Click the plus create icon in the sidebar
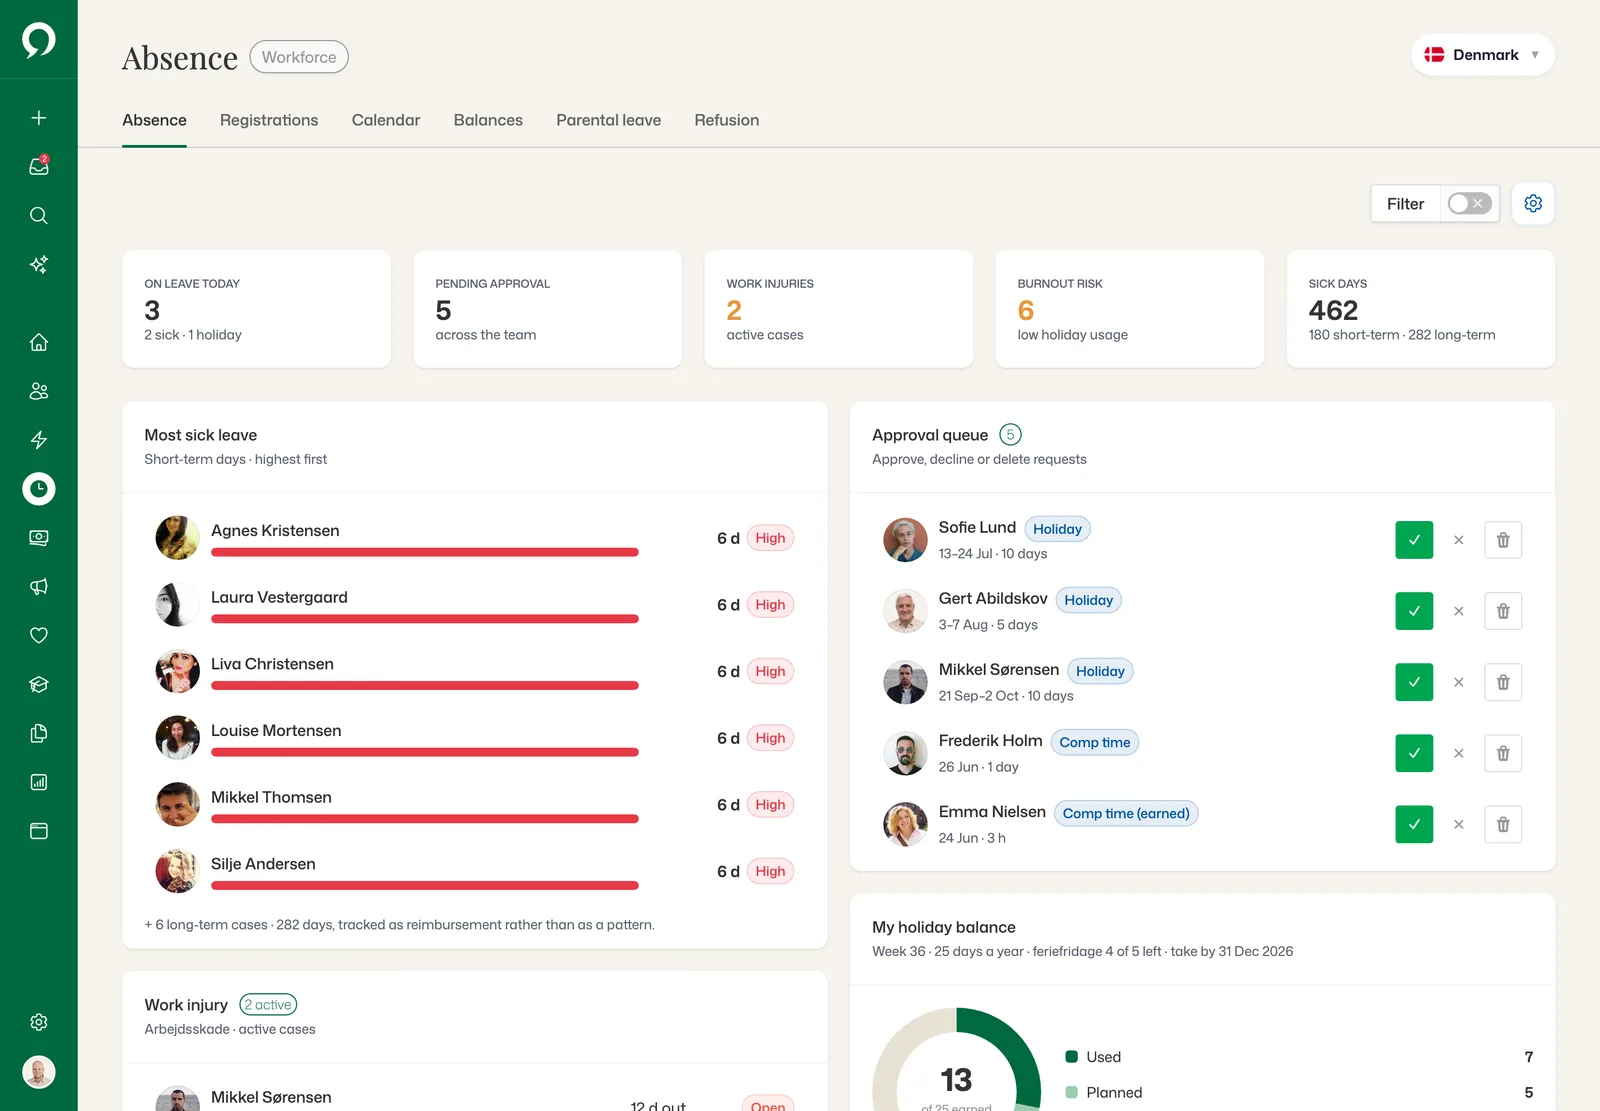This screenshot has height=1111, width=1600. click(39, 118)
